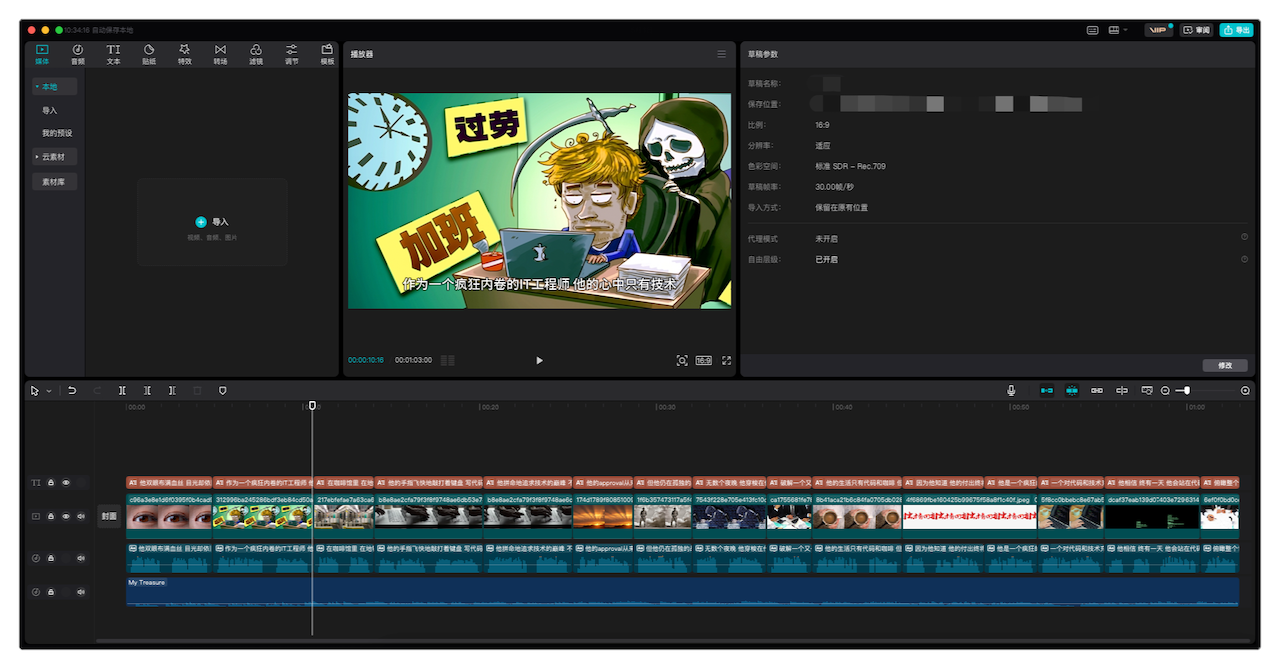Click the VIP badge

pyautogui.click(x=1158, y=30)
